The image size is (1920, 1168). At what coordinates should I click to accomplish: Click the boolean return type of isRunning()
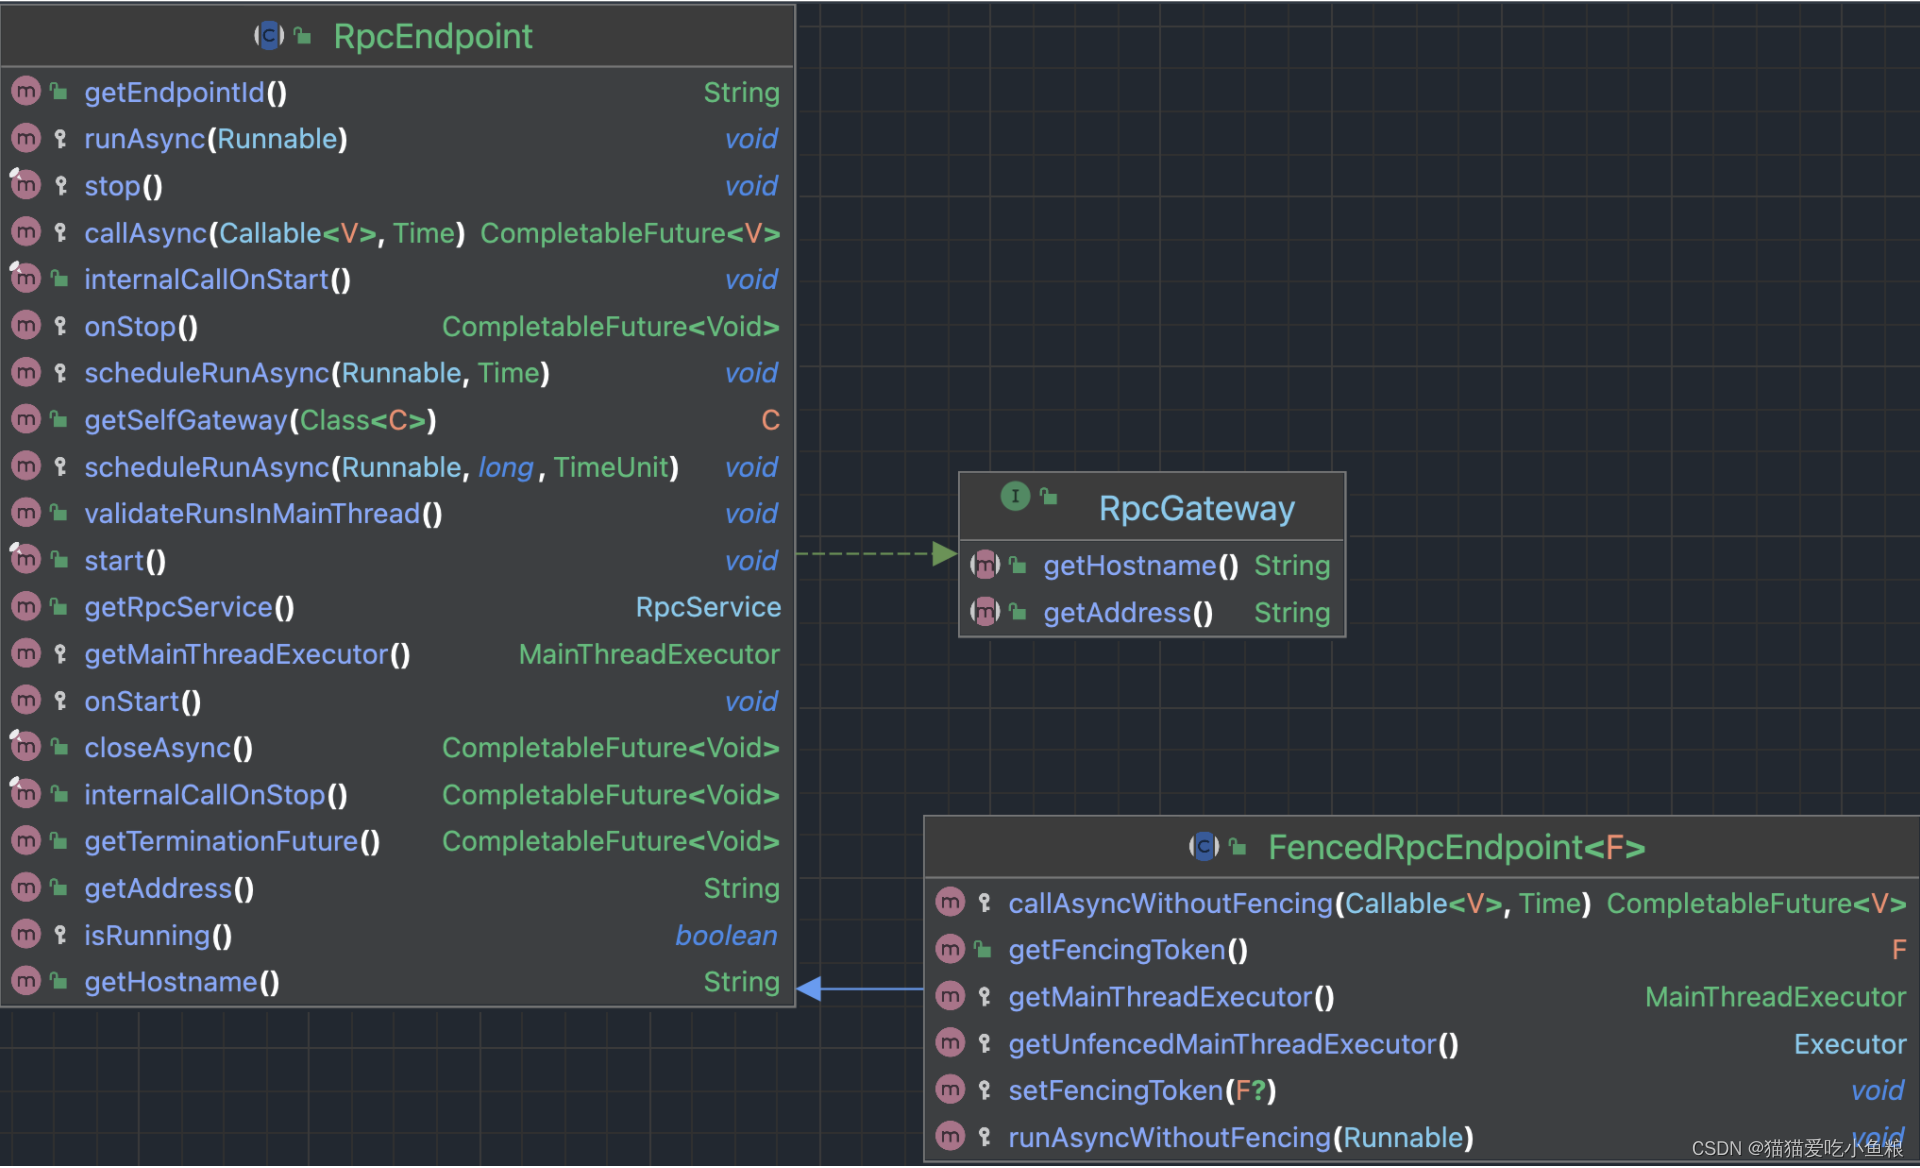tap(727, 935)
